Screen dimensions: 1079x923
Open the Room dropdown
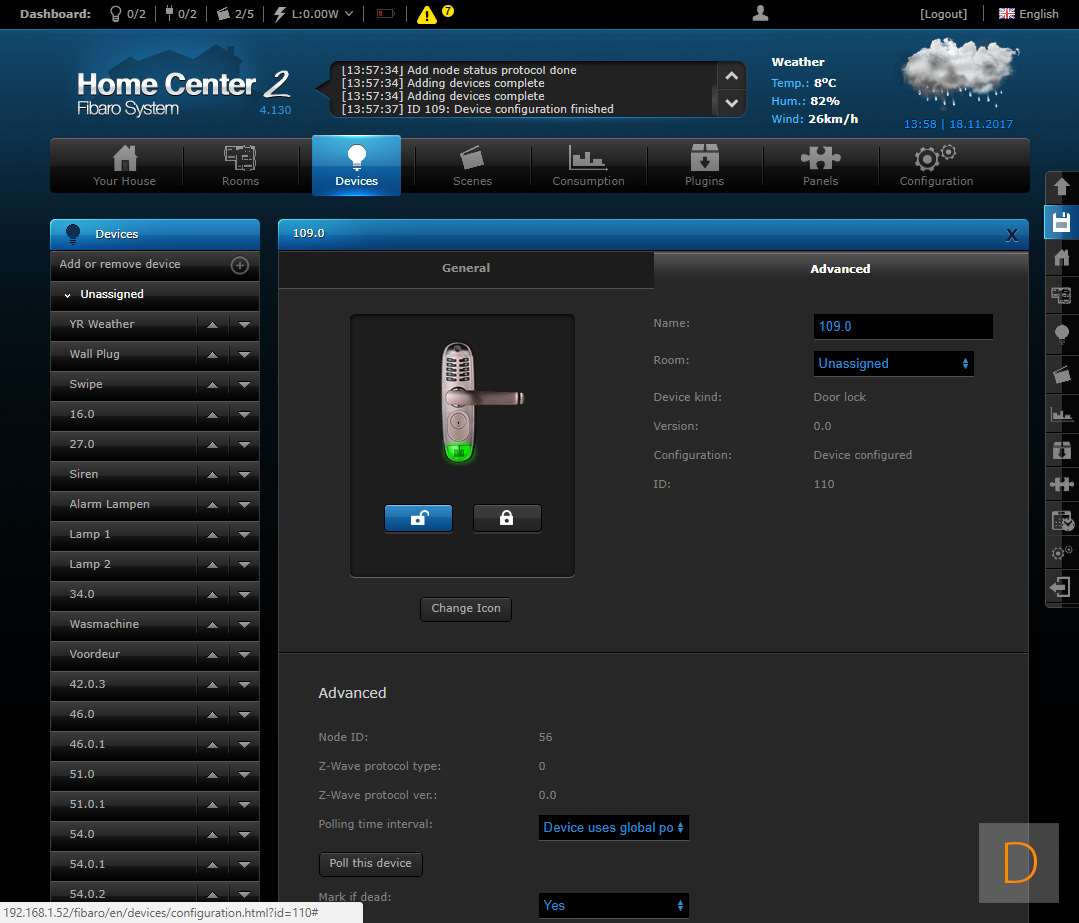tap(892, 363)
